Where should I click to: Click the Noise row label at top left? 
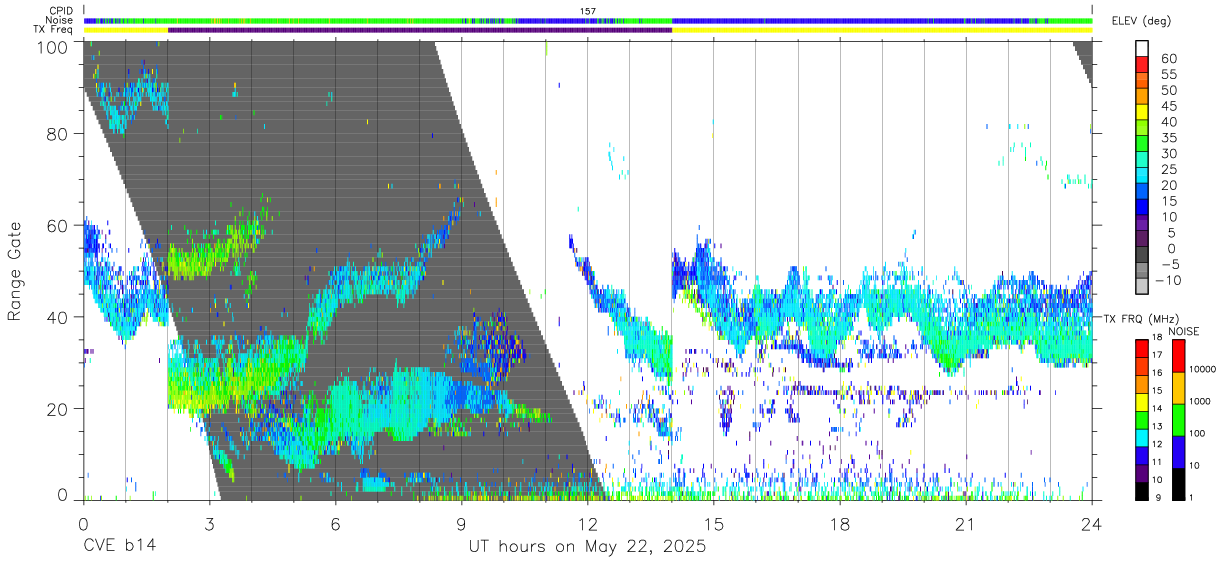point(61,20)
